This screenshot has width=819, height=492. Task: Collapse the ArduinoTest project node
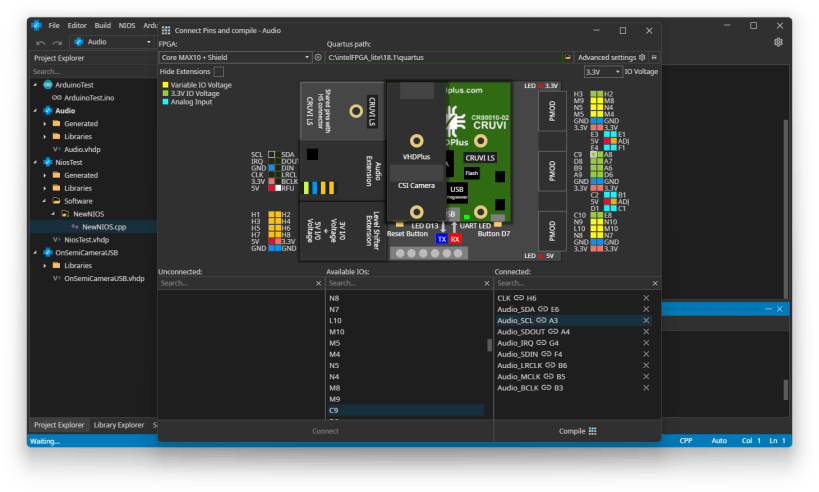coord(36,85)
